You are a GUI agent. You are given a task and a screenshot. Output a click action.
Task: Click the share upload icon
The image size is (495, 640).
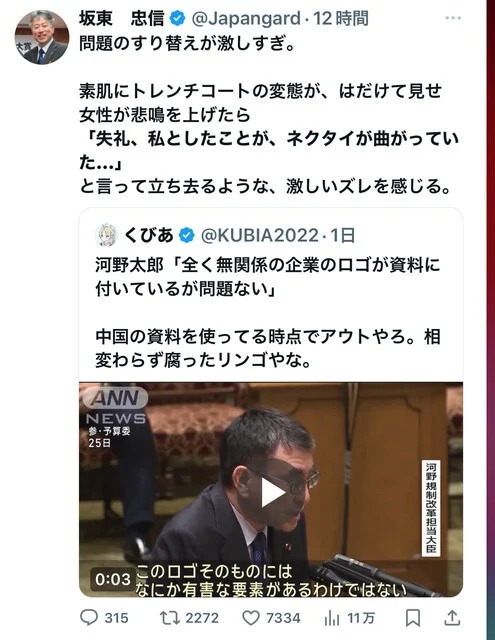[x=452, y=618]
